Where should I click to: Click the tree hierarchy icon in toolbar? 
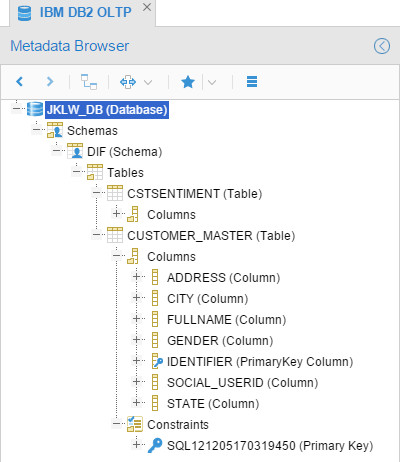click(89, 82)
